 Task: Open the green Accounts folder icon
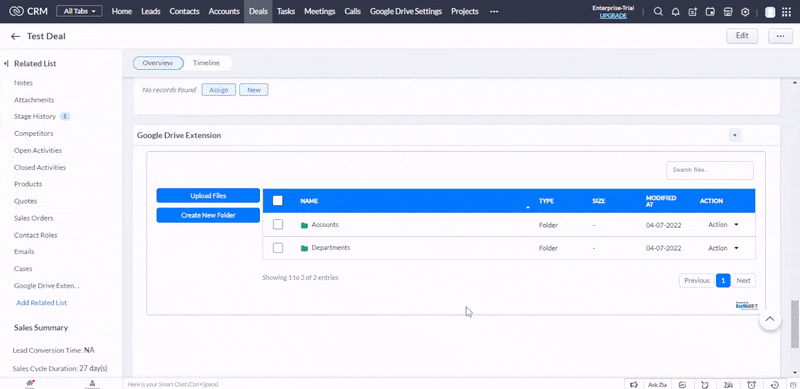coord(305,225)
